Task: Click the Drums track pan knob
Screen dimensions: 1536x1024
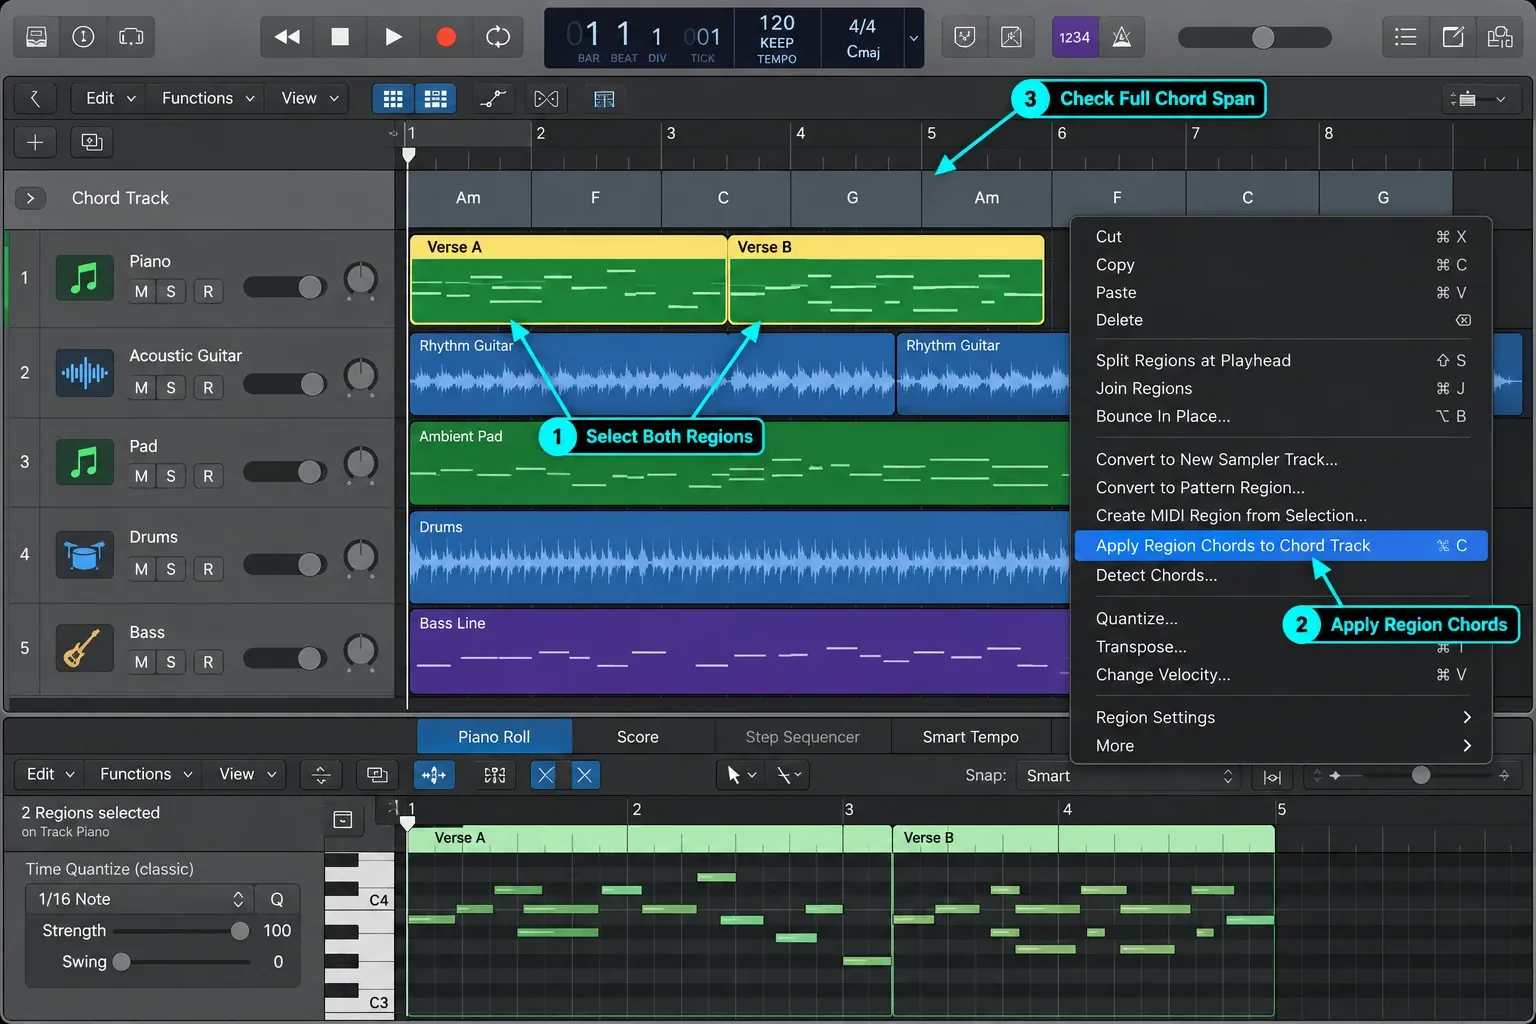Action: [x=360, y=557]
